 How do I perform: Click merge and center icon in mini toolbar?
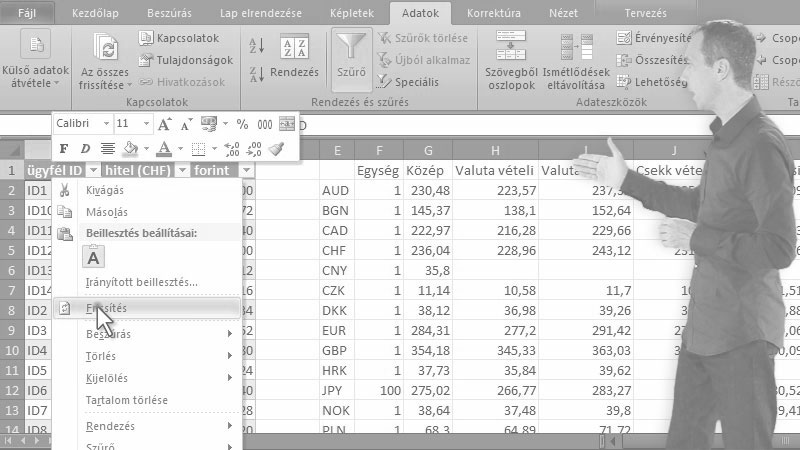(287, 124)
